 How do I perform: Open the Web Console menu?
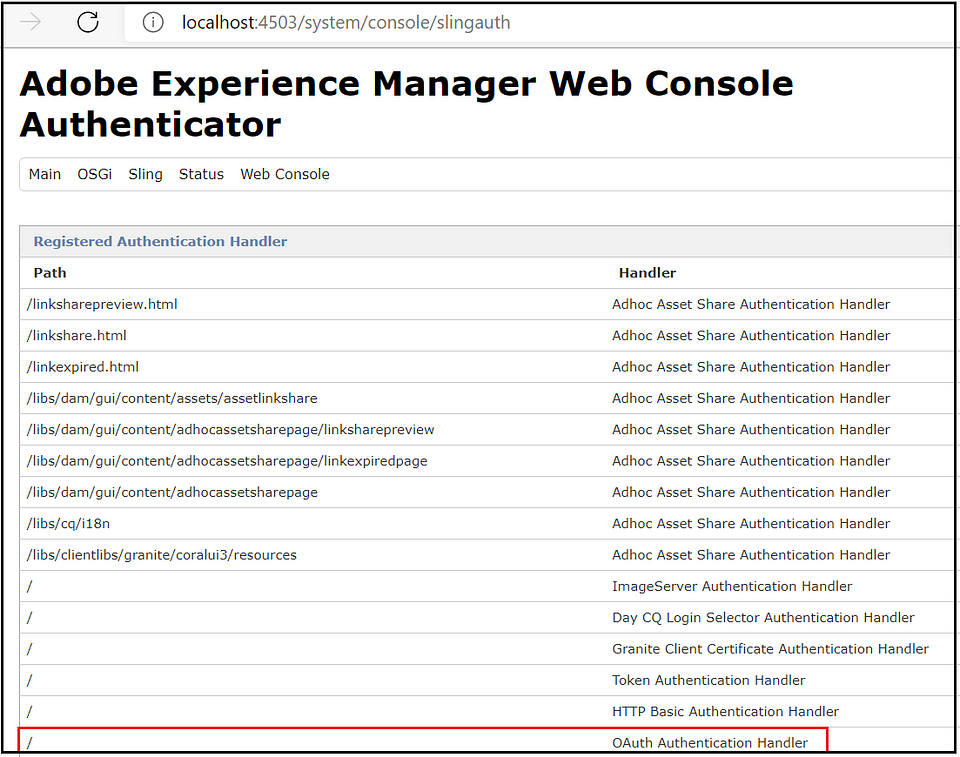click(x=285, y=174)
